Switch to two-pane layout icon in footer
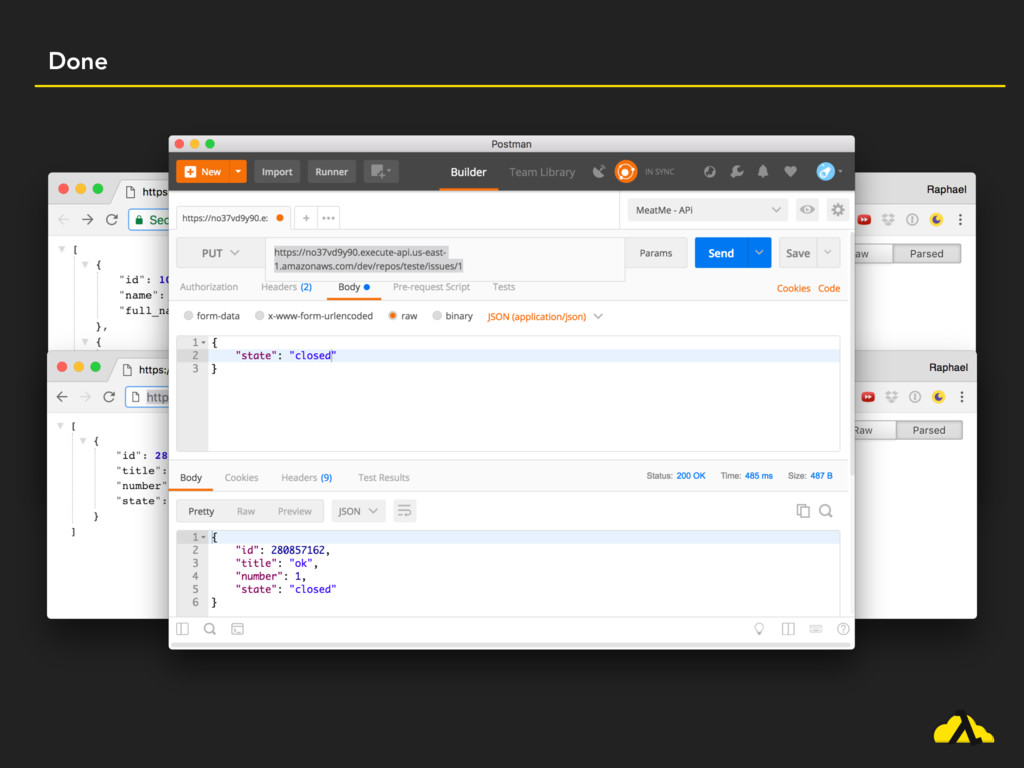Screen dimensions: 1024x768 788,629
